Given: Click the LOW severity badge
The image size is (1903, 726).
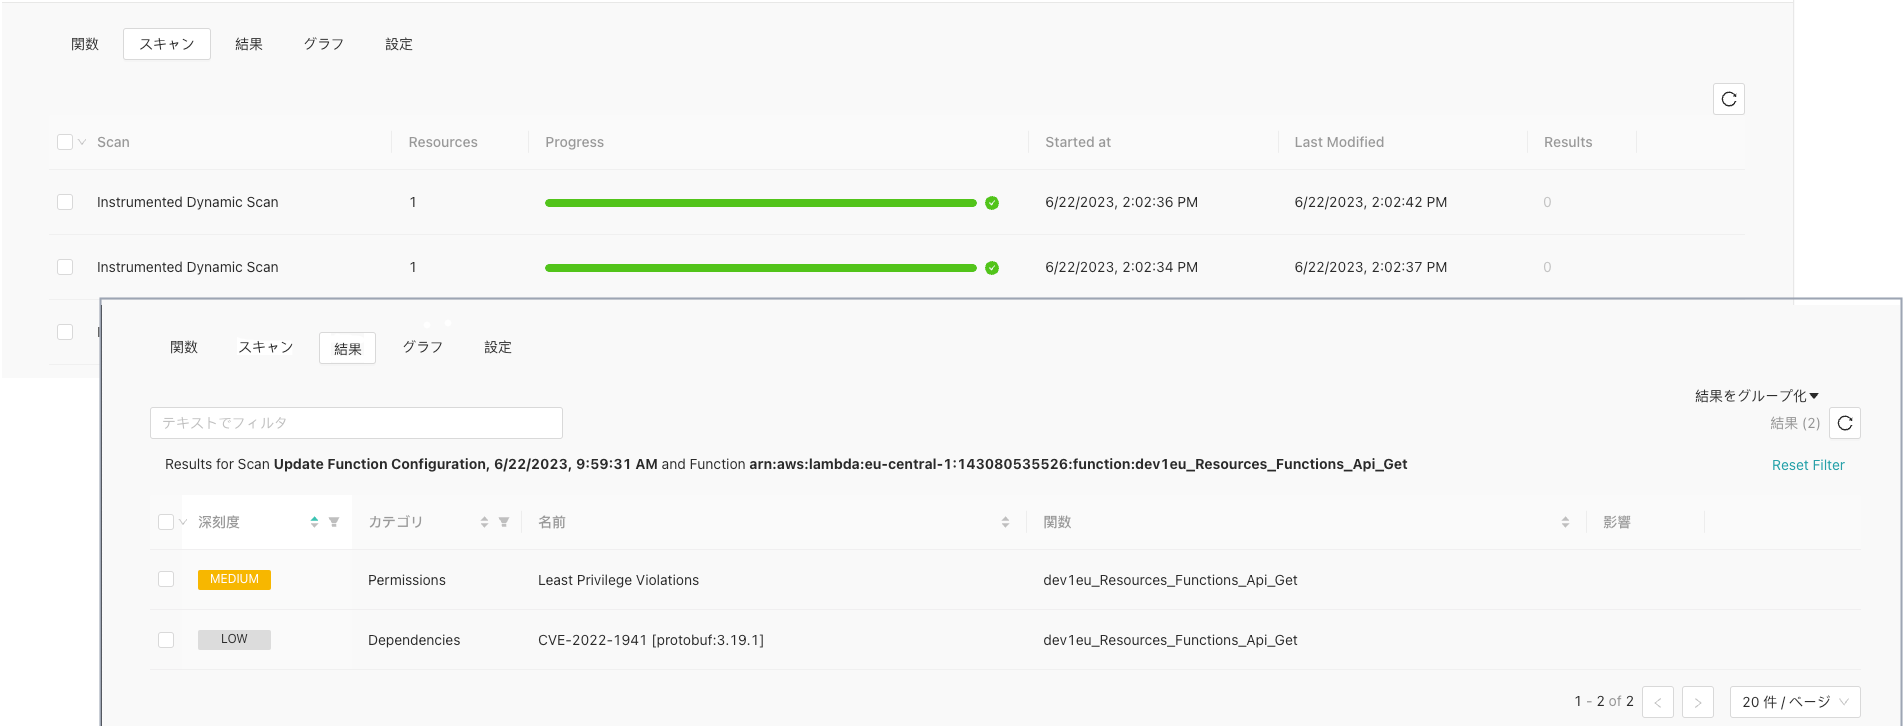Looking at the screenshot, I should [x=234, y=640].
